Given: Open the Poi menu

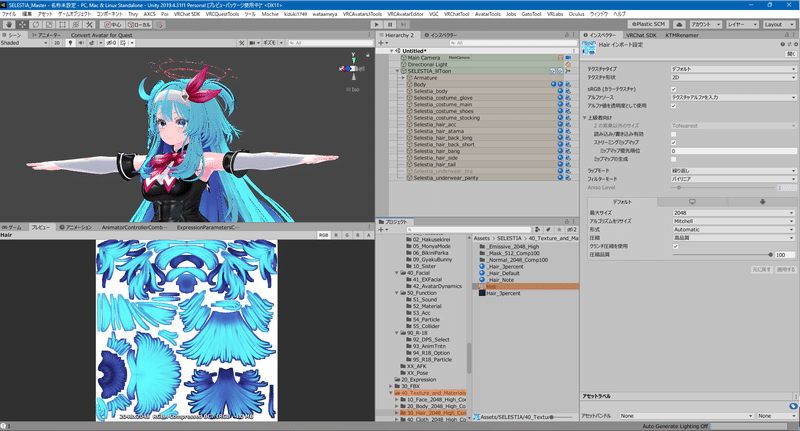Looking at the screenshot, I should (x=164, y=14).
